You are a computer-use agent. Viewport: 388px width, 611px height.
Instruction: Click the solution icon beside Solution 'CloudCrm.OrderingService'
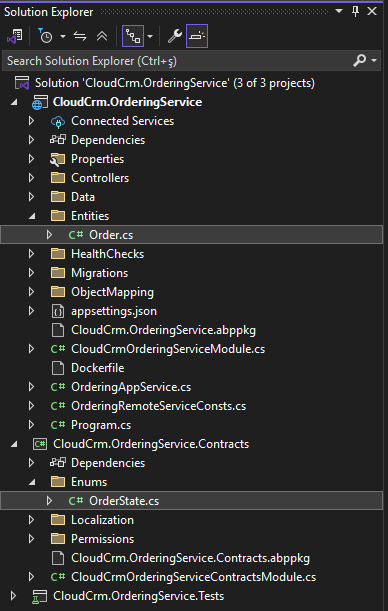click(x=22, y=83)
